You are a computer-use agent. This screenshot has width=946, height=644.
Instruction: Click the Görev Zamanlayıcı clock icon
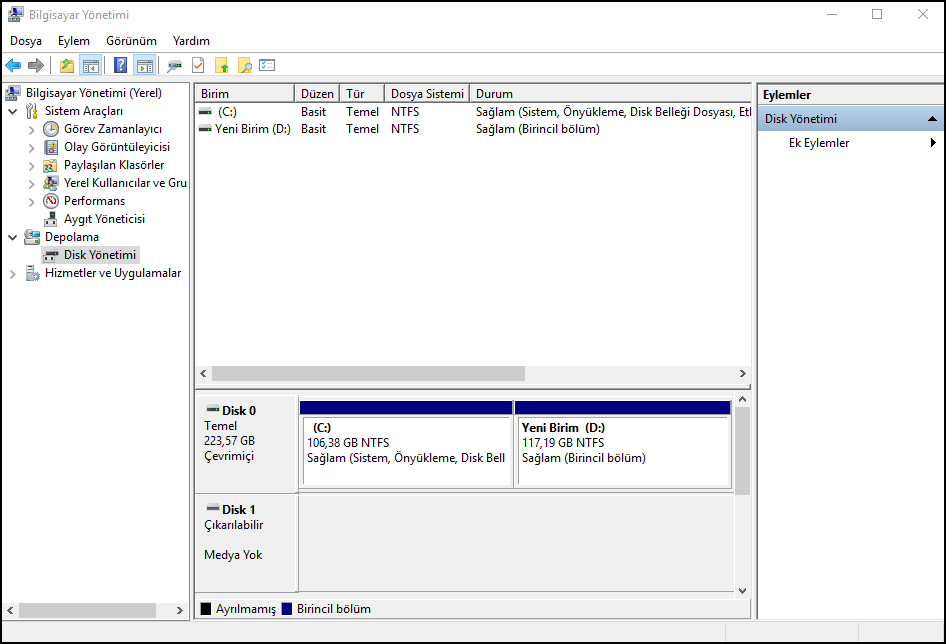click(x=51, y=129)
